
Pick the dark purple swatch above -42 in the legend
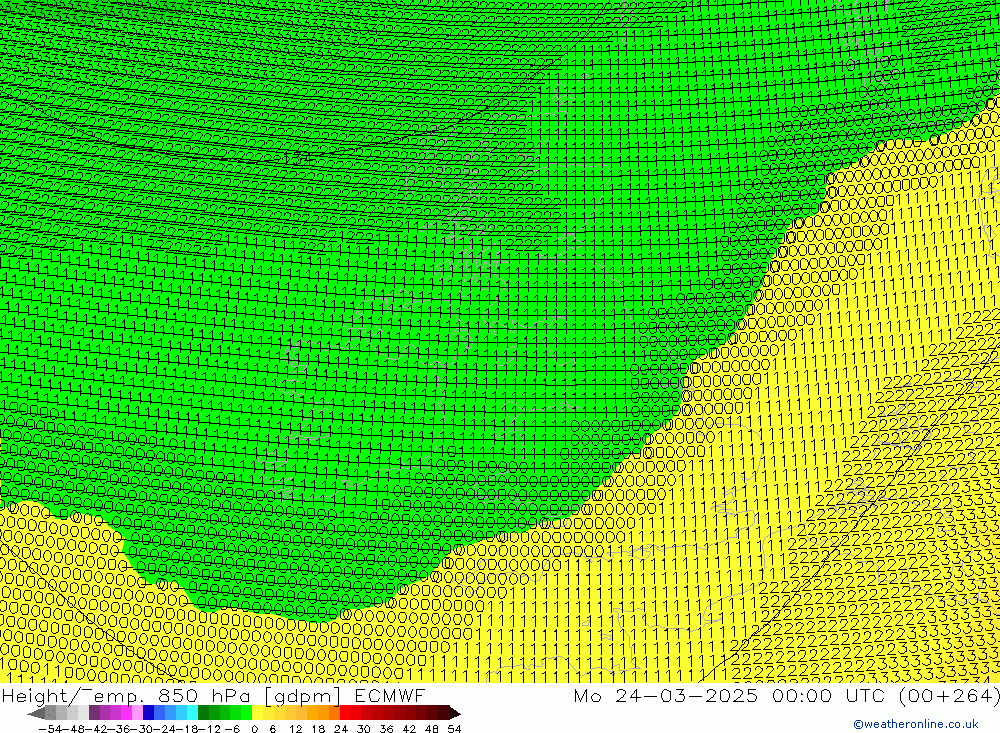(x=94, y=713)
